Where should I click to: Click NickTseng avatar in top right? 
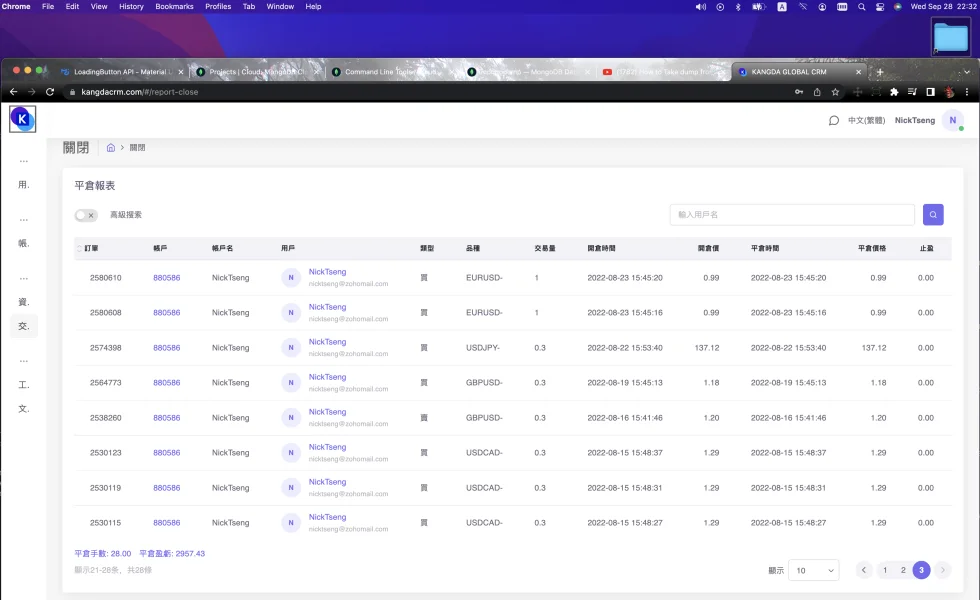pyautogui.click(x=952, y=120)
